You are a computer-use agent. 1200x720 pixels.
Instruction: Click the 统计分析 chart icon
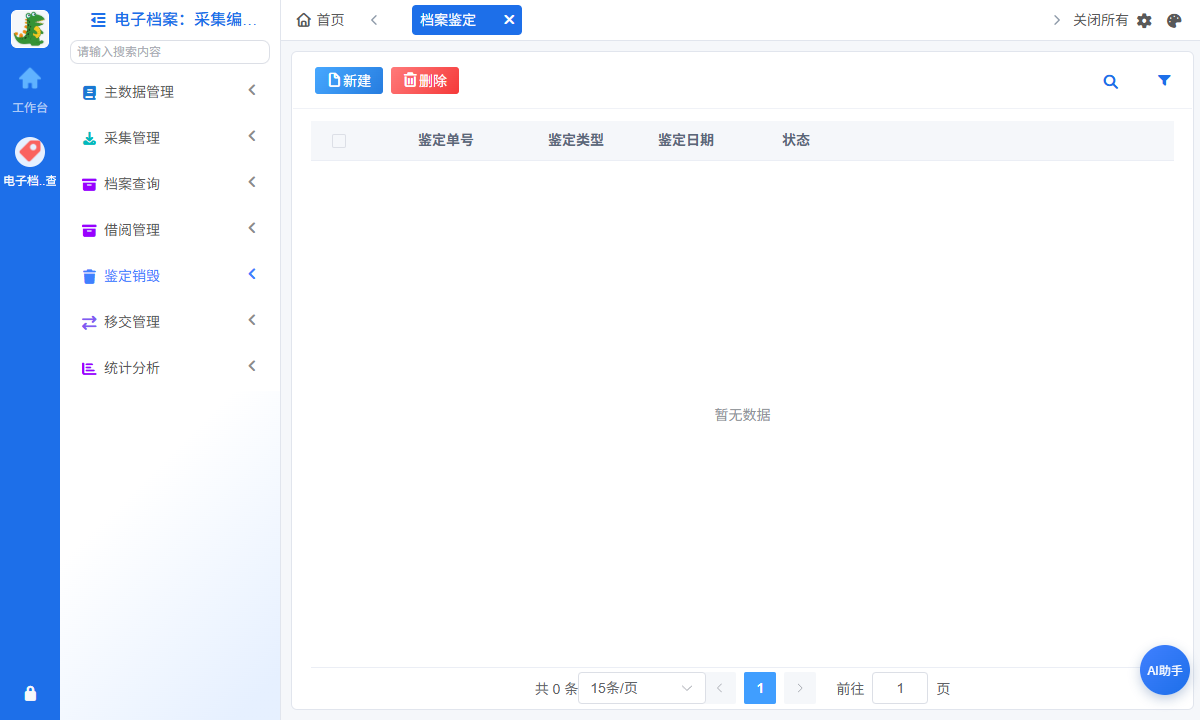pos(89,369)
